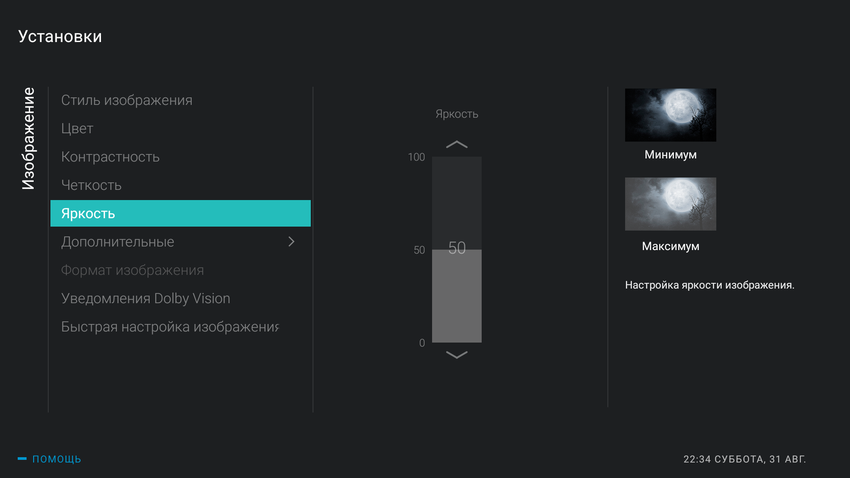Click the brightness slider filled bar

(x=456, y=300)
